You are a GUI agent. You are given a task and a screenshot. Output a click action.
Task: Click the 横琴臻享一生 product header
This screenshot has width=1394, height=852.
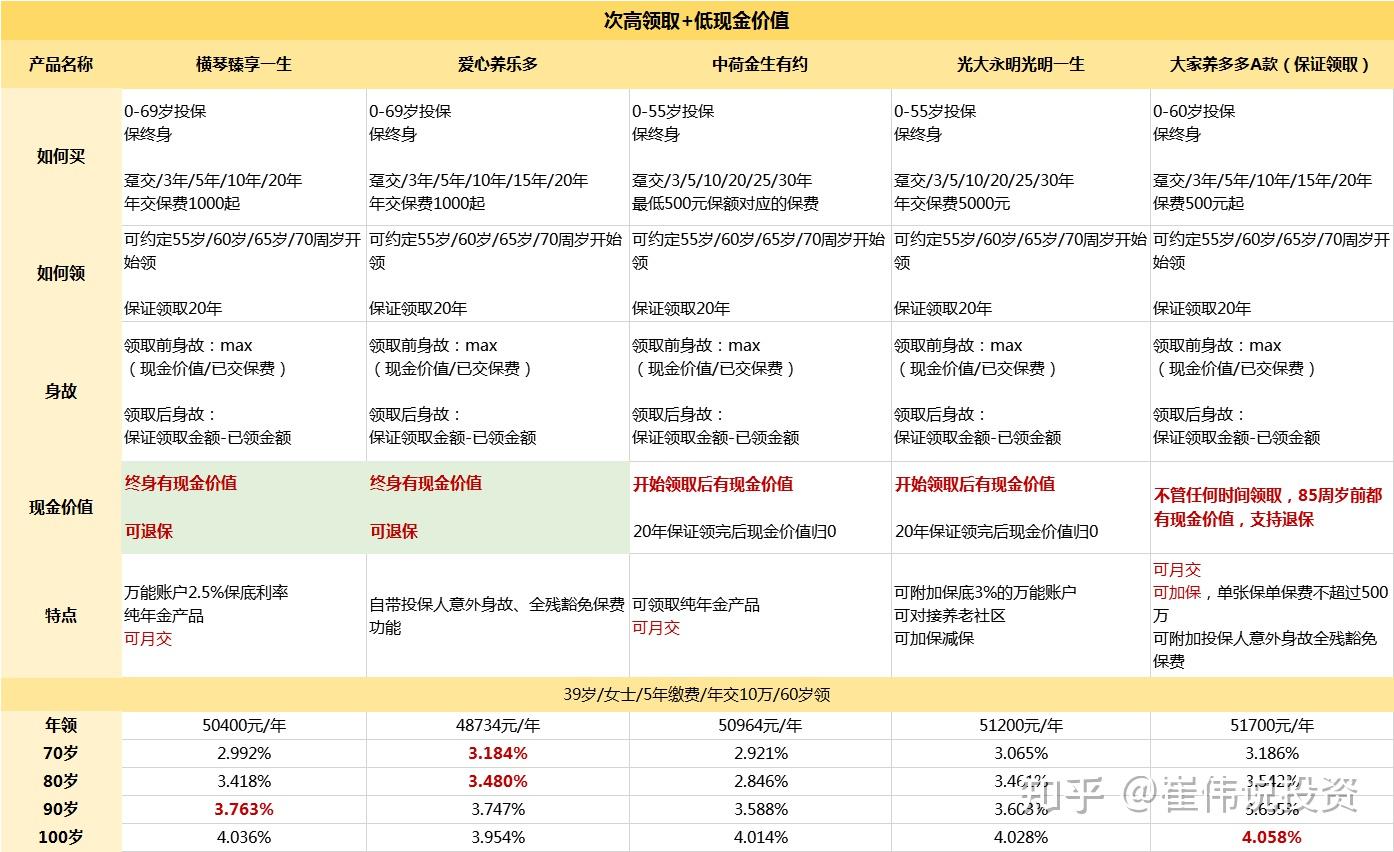[x=244, y=64]
